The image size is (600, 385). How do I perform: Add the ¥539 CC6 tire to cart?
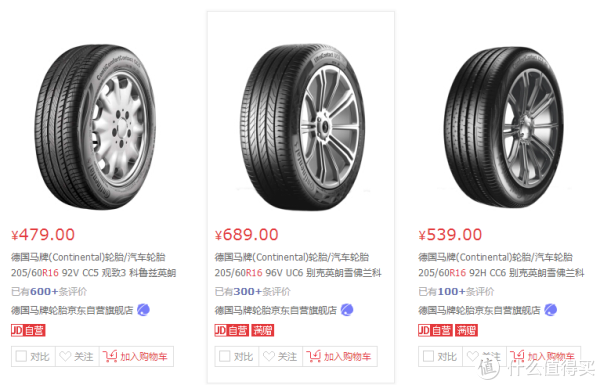(x=543, y=356)
